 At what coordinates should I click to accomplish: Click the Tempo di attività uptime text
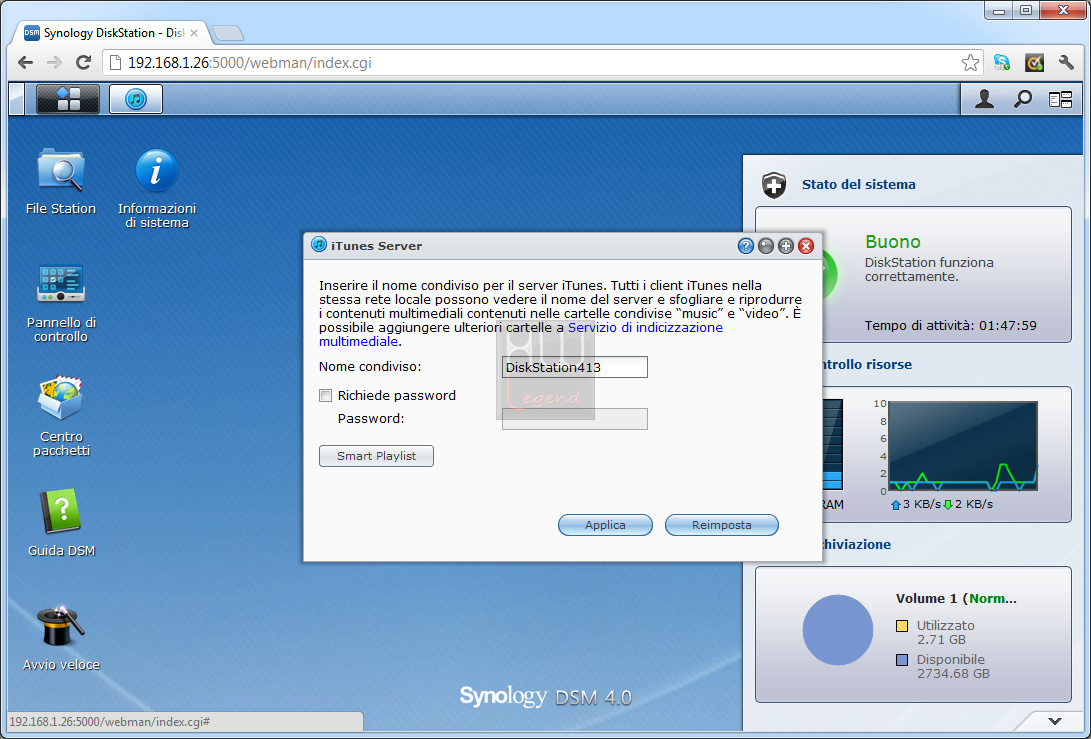[950, 326]
